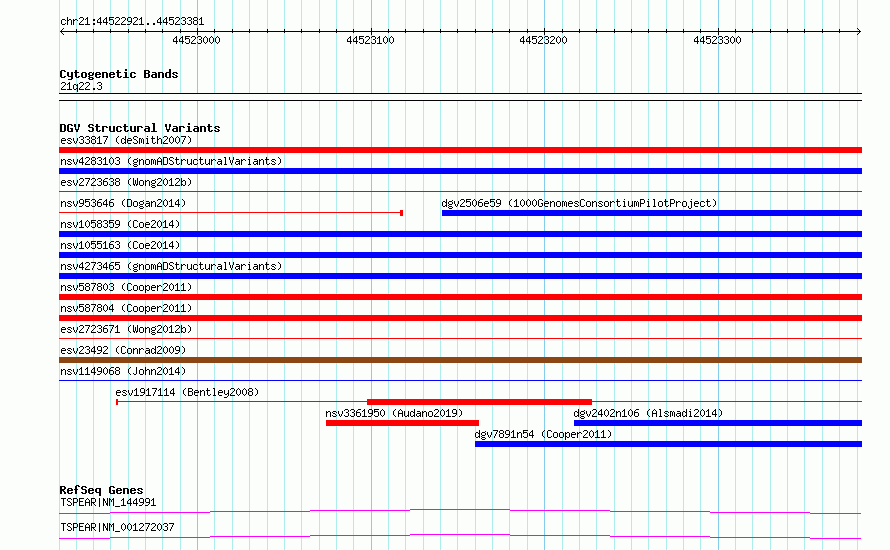This screenshot has width=890, height=550.
Task: Select the magenta TSPEAR NM_001272037 intron line
Action: 460,536
